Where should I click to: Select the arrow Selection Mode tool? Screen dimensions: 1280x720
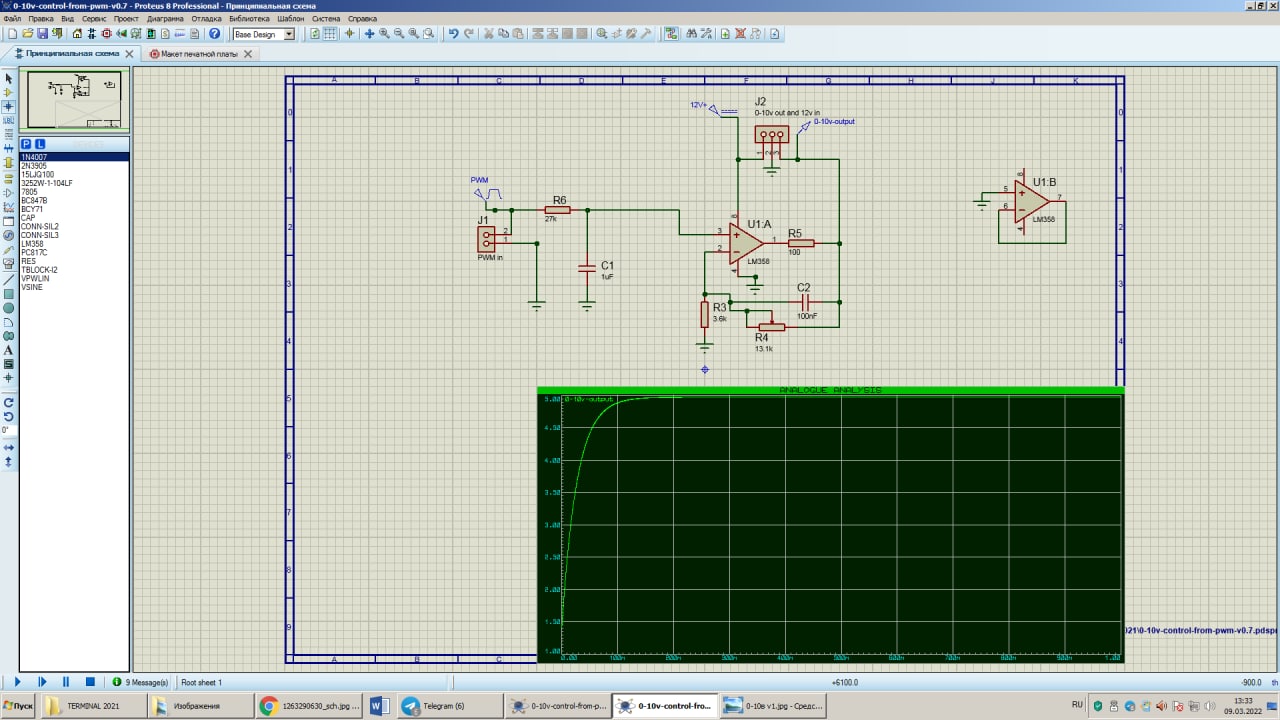[x=9, y=78]
